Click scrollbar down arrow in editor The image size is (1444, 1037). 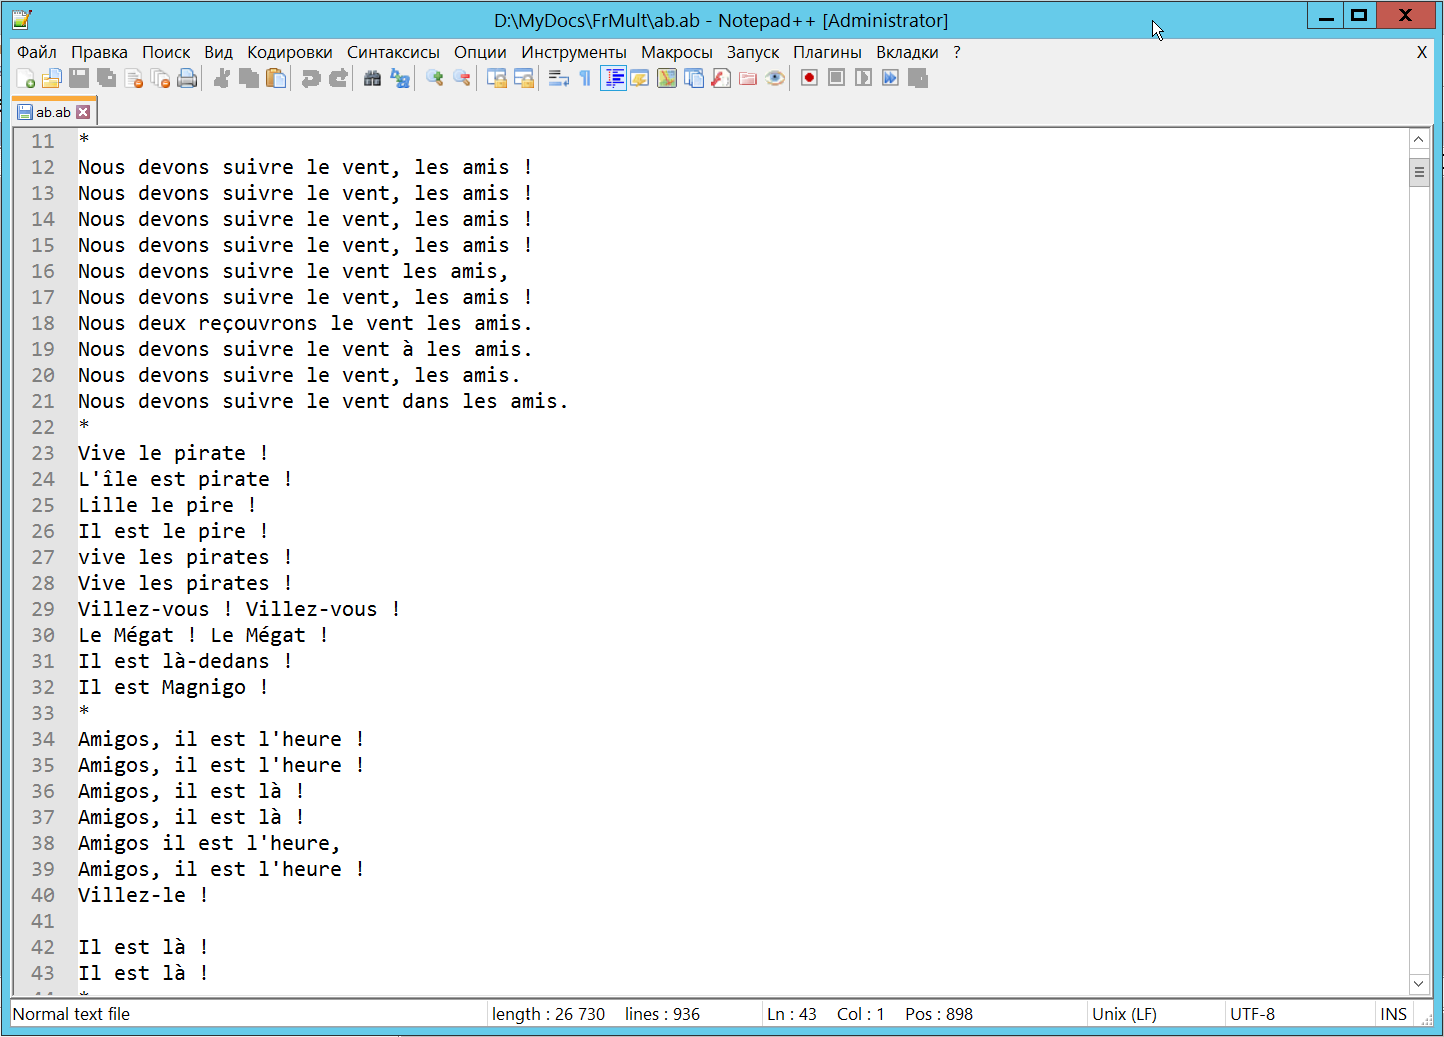tap(1418, 984)
